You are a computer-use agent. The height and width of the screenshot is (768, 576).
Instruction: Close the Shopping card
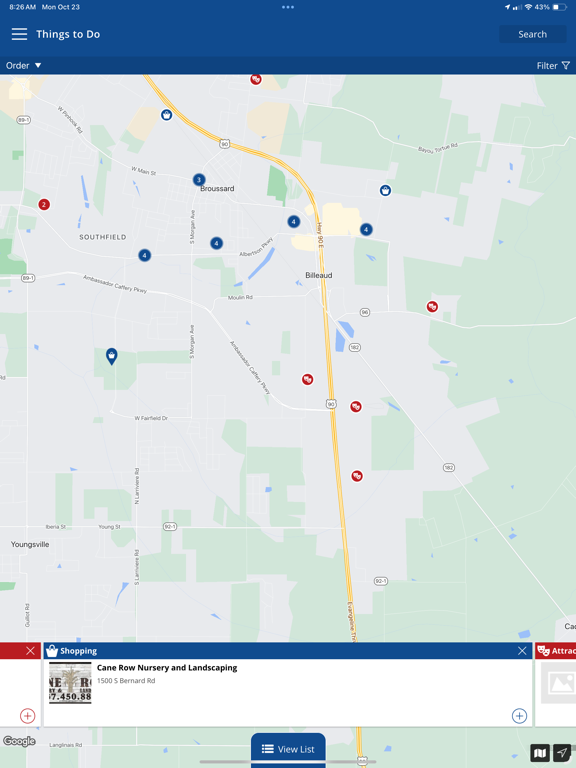pos(522,650)
